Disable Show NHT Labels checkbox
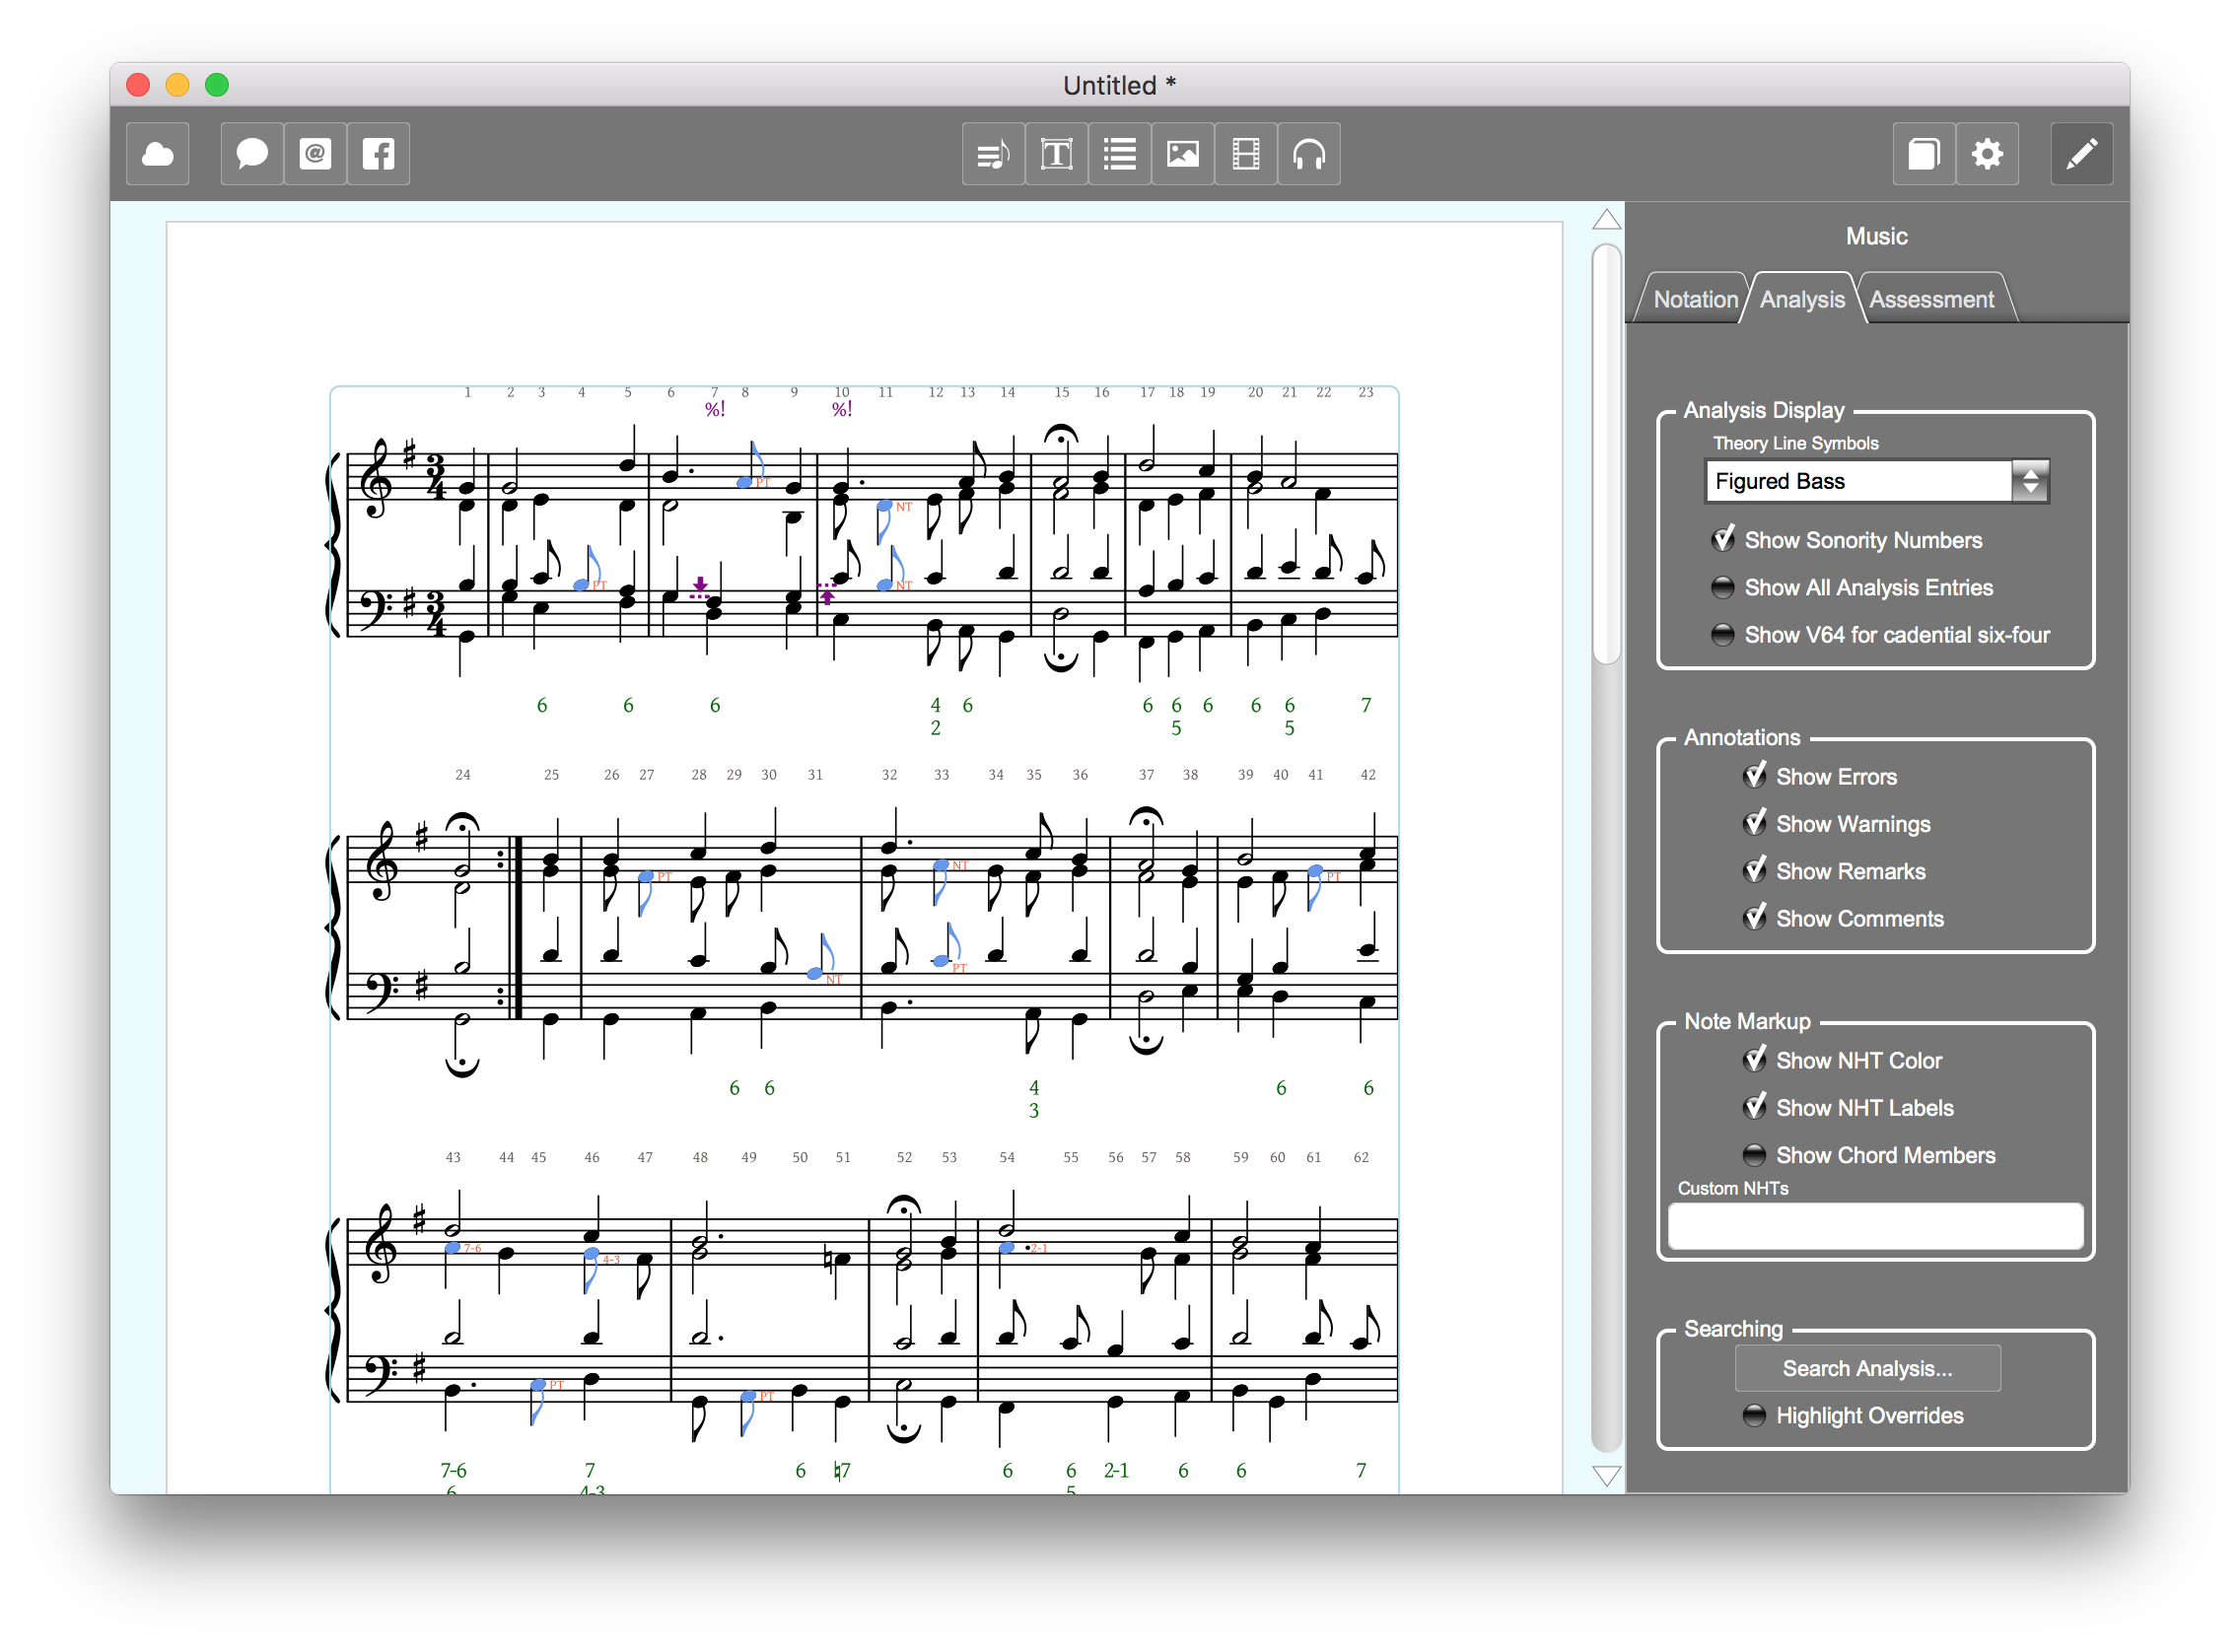The width and height of the screenshot is (2240, 1652). coord(1754,1107)
